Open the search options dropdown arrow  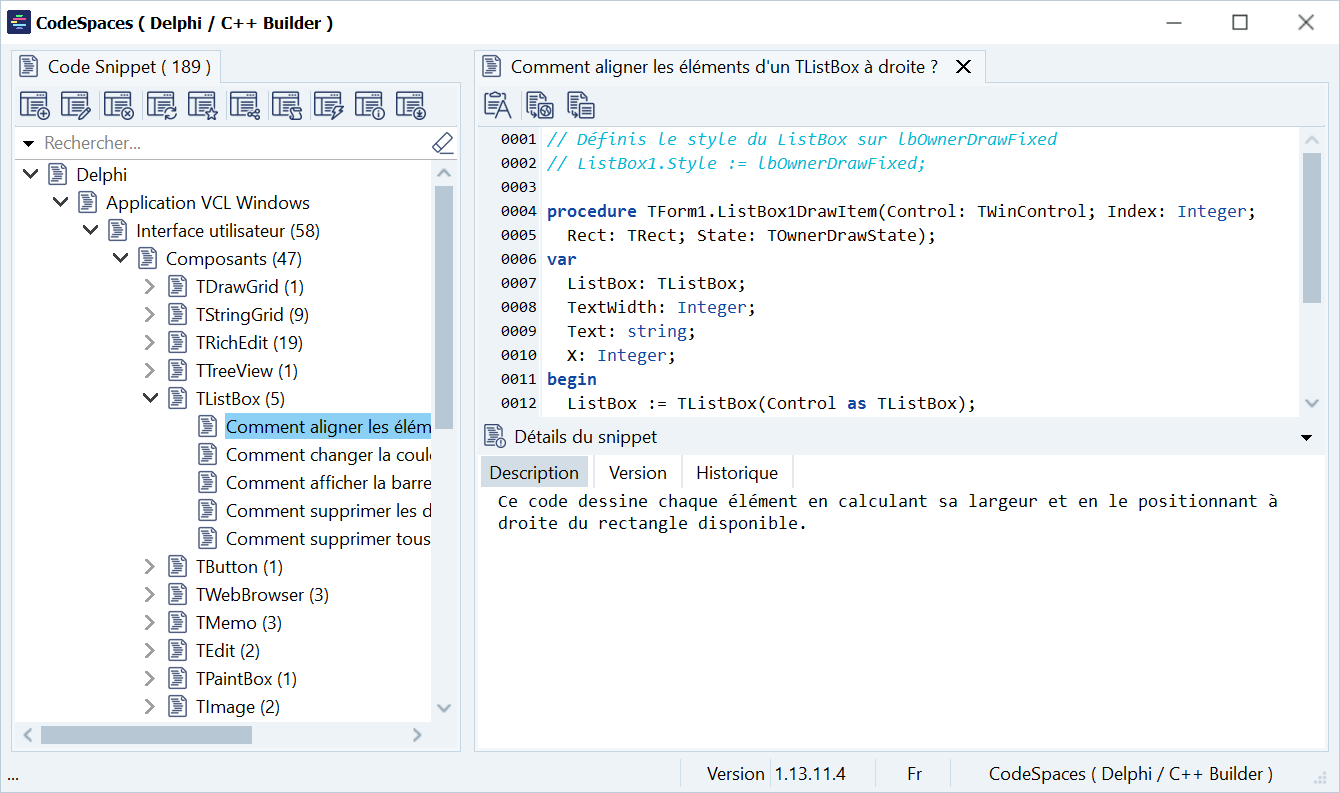[28, 144]
